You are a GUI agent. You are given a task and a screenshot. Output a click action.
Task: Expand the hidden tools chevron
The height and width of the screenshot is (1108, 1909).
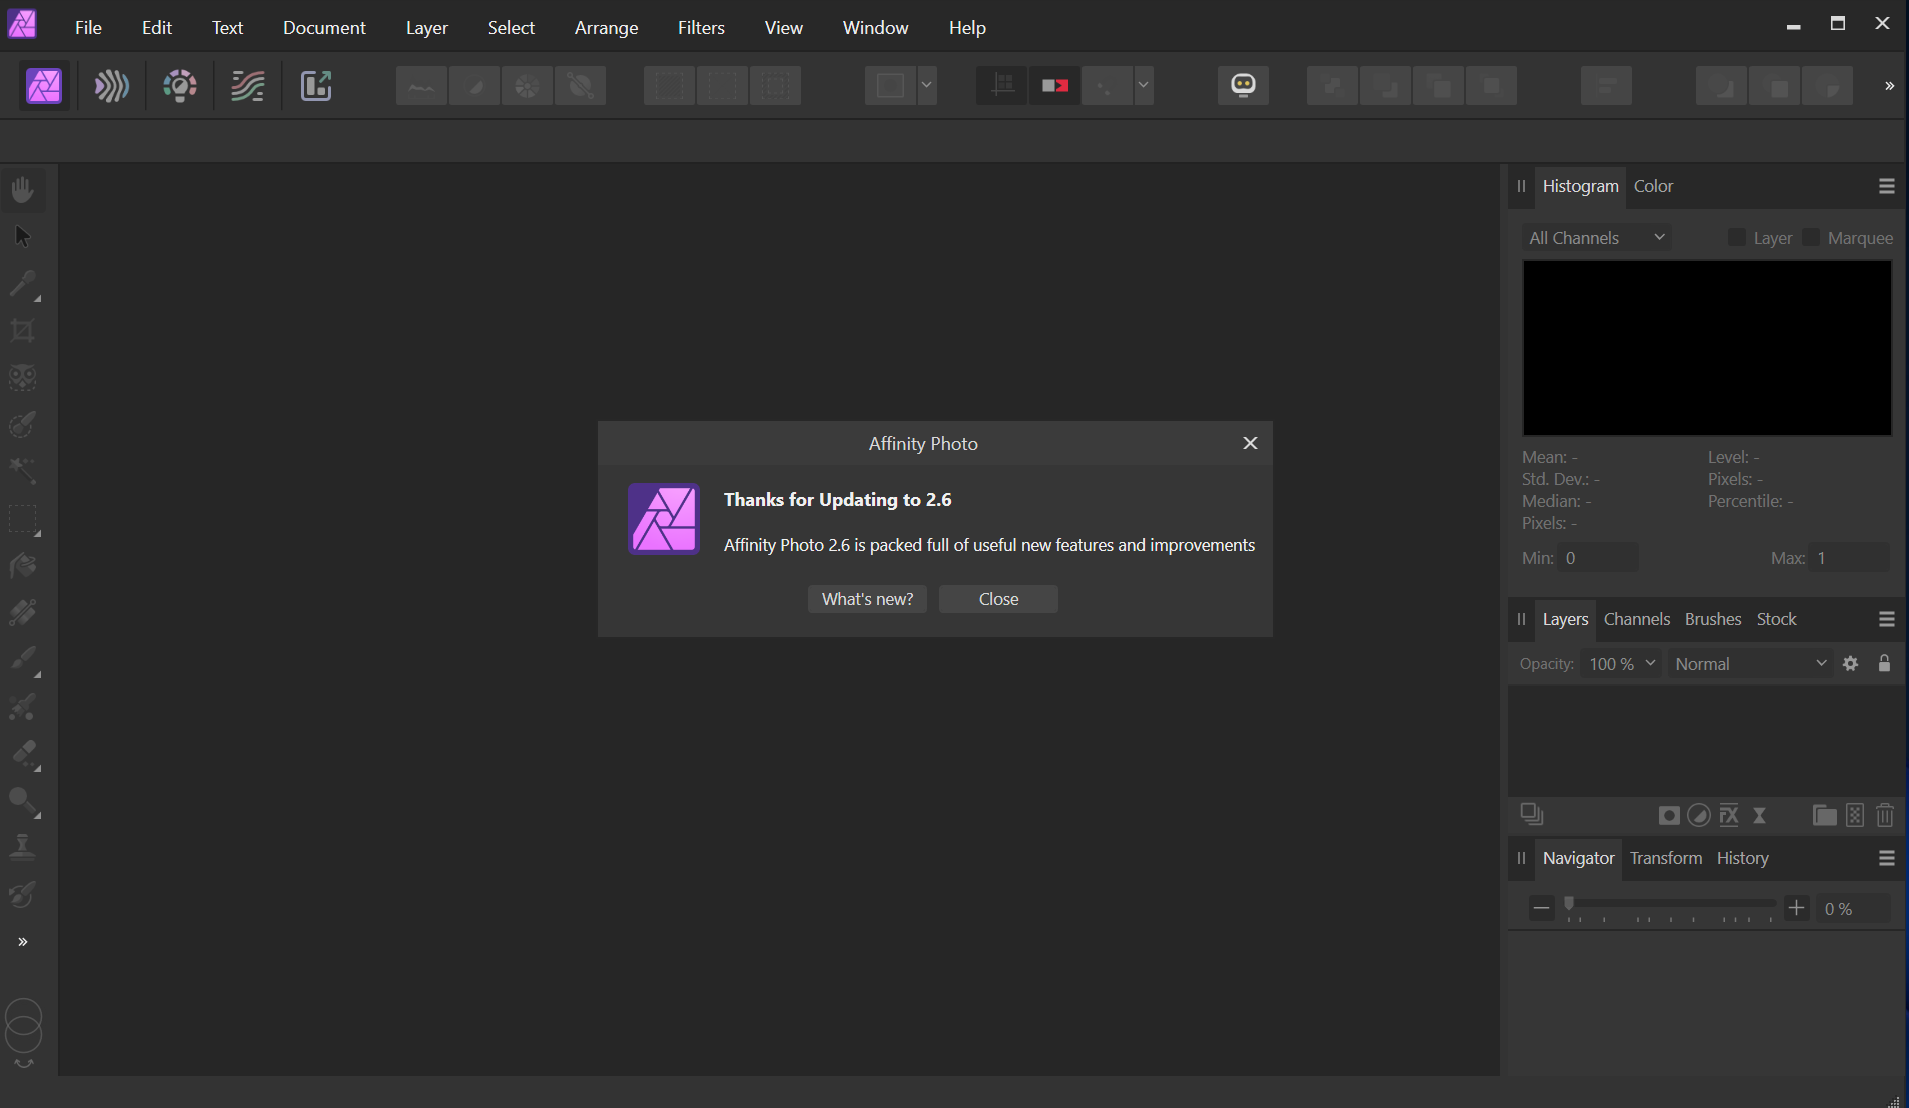pos(23,942)
